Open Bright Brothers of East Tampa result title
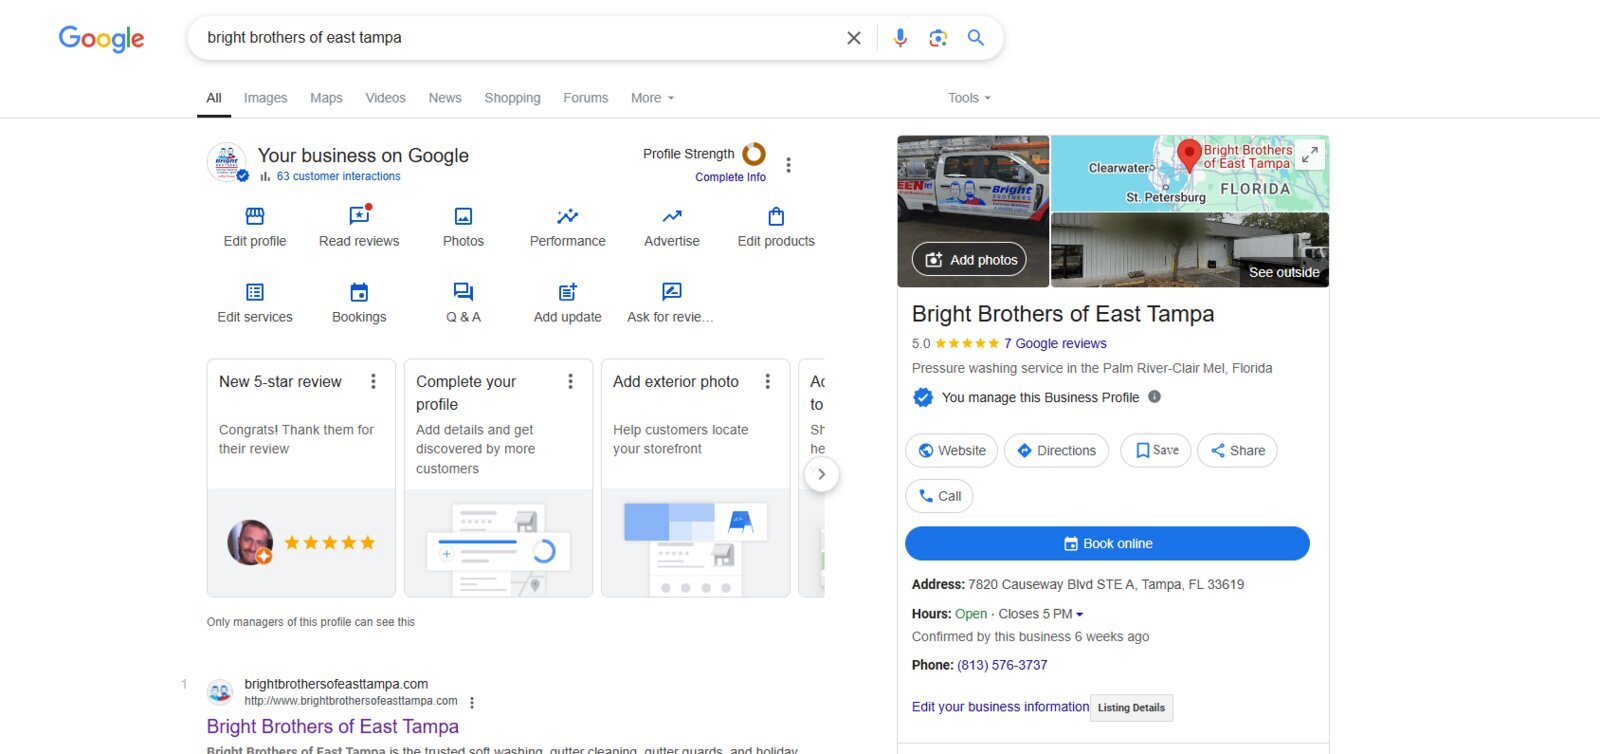Viewport: 1600px width, 754px height. coord(333,727)
